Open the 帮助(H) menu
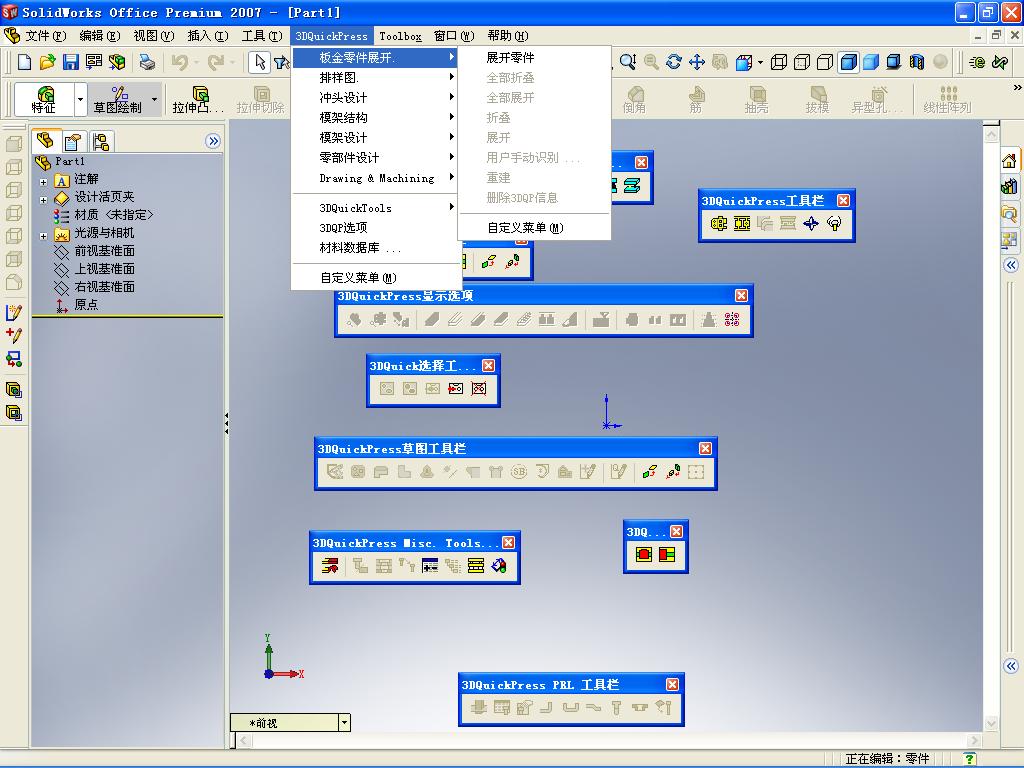Screen dimensions: 1024x768 [507, 36]
